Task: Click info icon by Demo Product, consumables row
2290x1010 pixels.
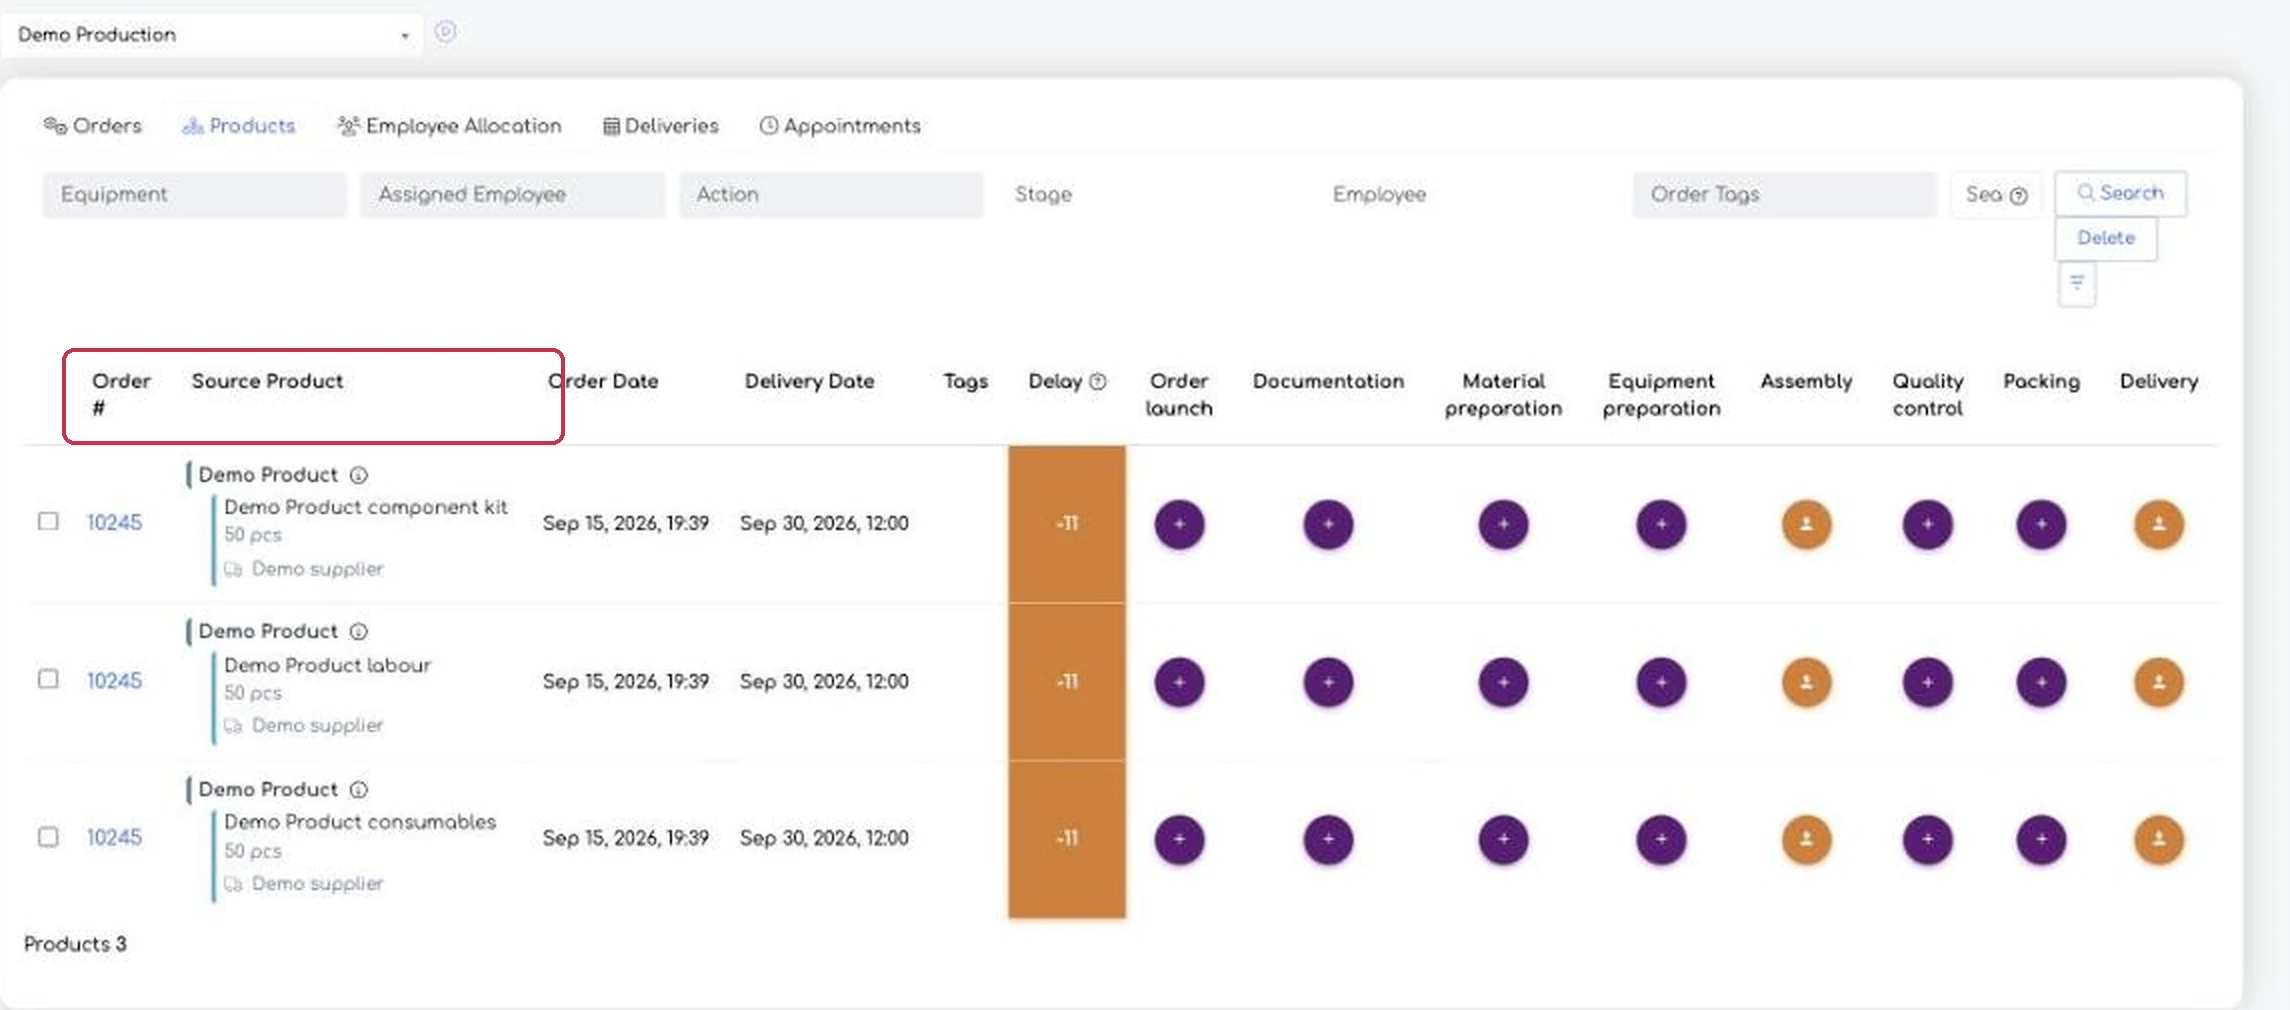Action: coord(359,790)
